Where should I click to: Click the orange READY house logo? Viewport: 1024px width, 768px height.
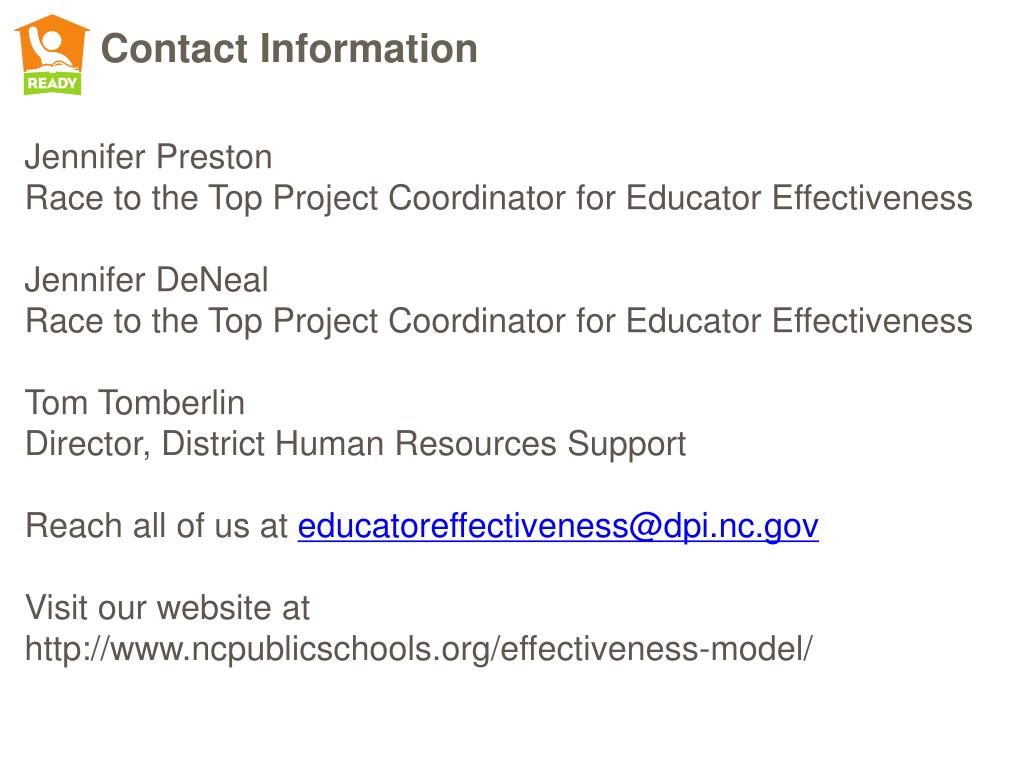(52, 55)
